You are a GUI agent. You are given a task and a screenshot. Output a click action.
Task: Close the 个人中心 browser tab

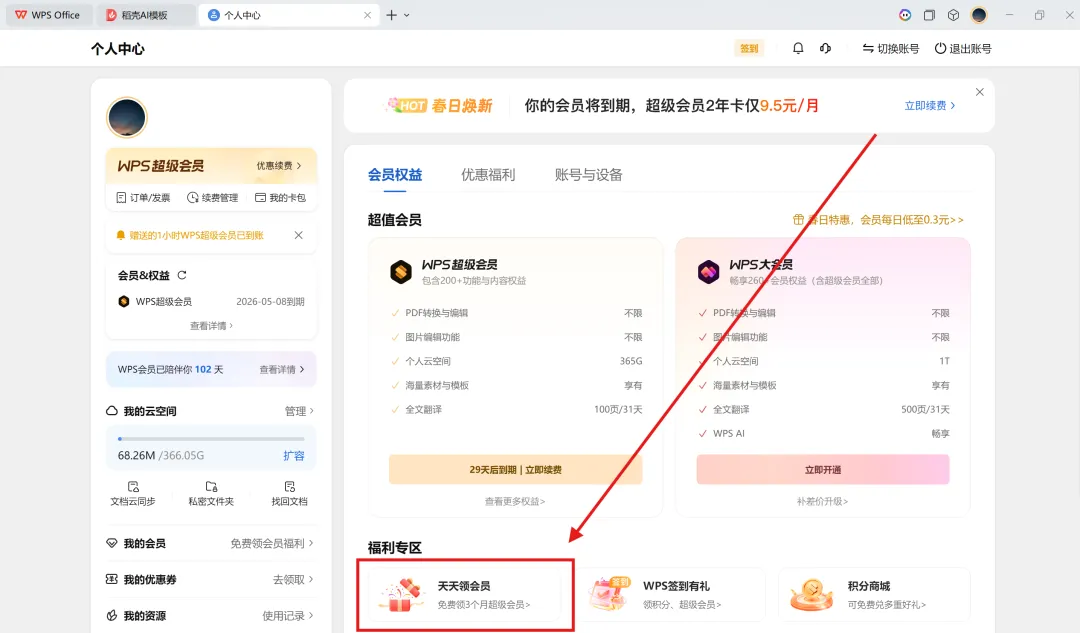pyautogui.click(x=367, y=14)
